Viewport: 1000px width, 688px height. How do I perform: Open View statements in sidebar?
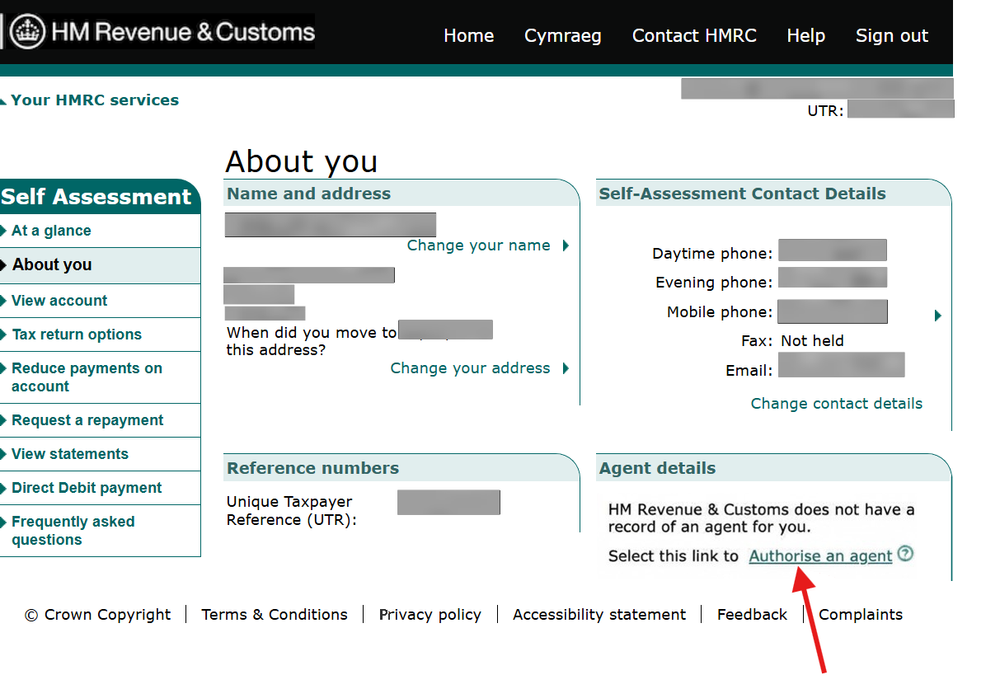click(70, 454)
